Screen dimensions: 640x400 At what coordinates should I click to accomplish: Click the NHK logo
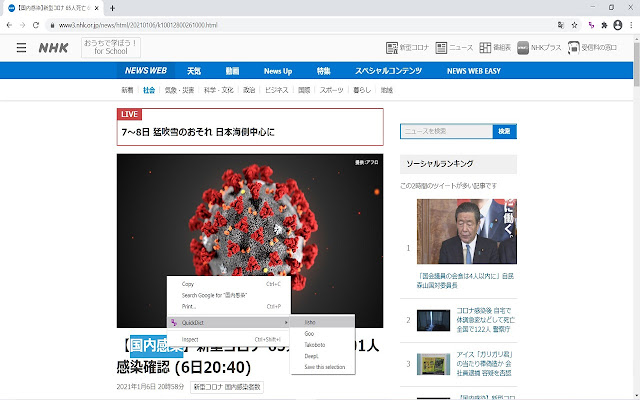click(x=53, y=48)
